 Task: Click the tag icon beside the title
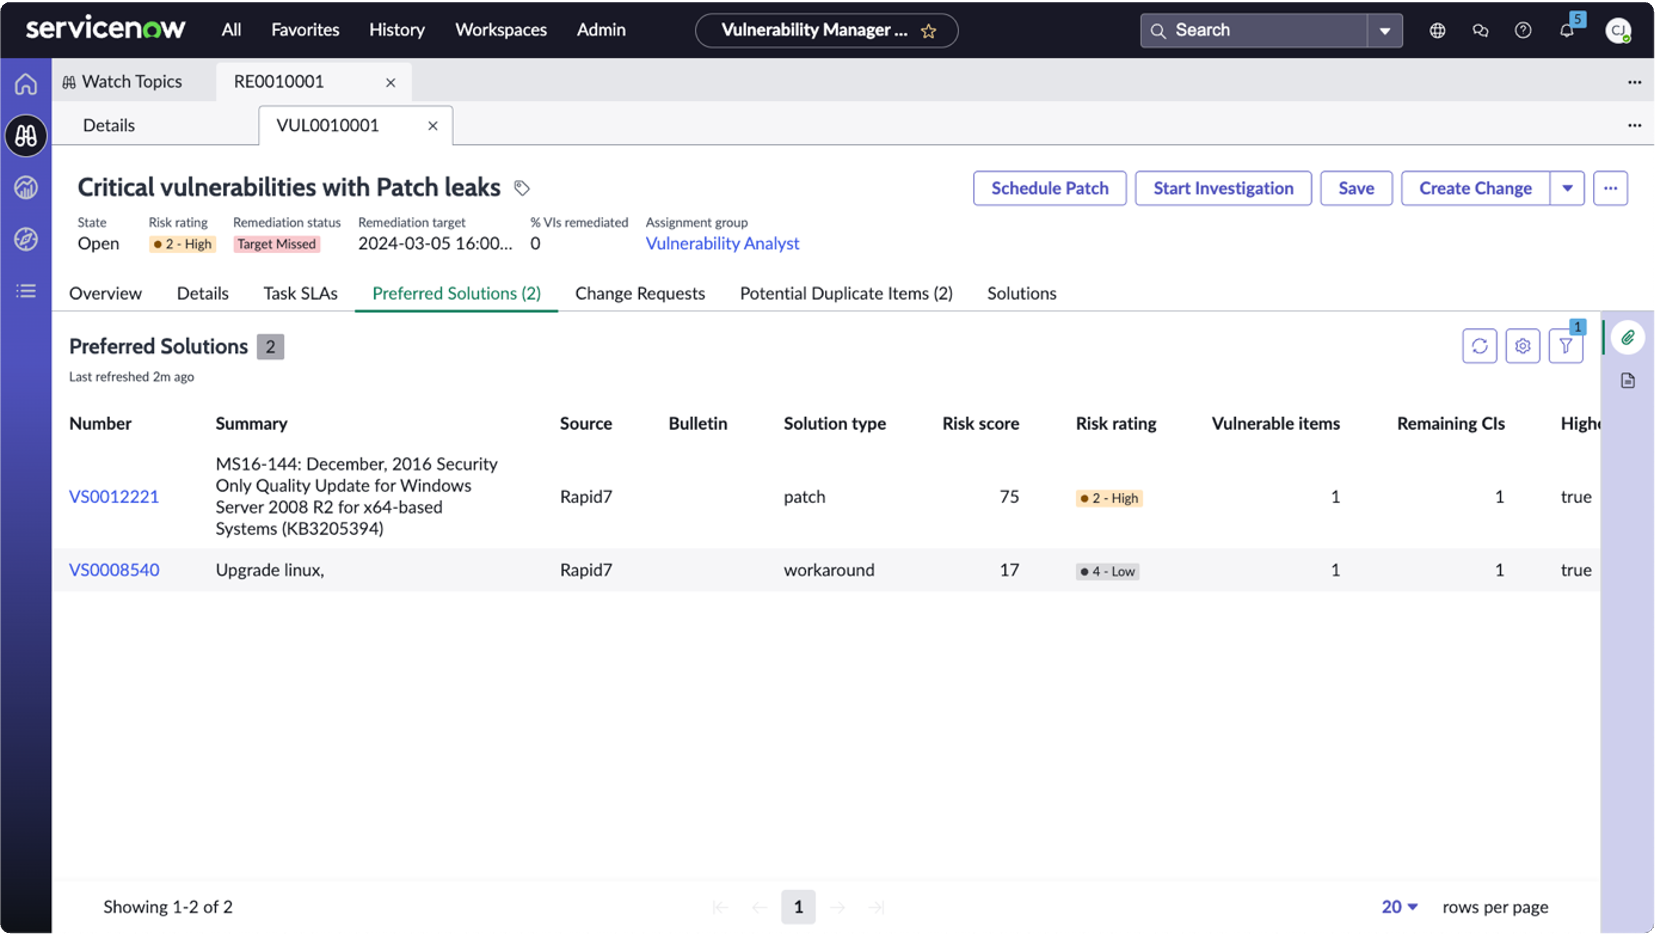522,188
